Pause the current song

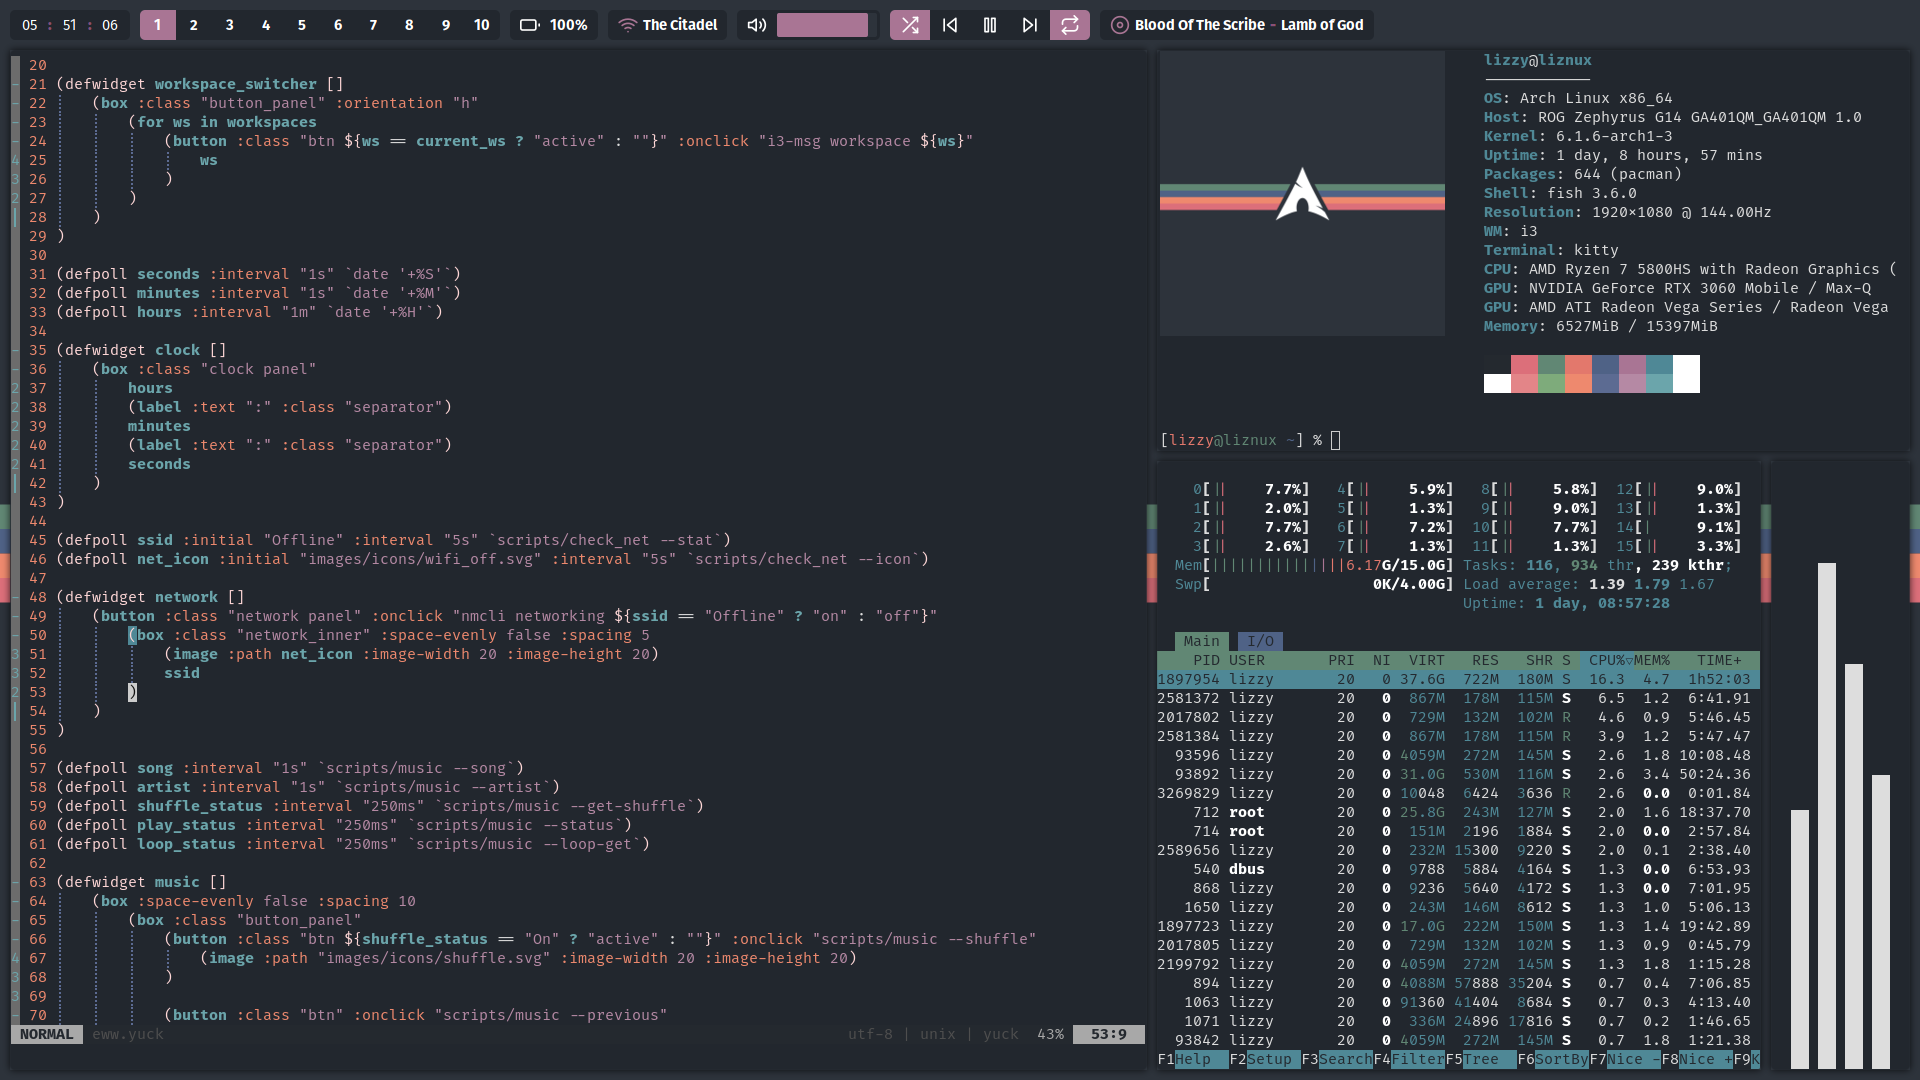pos(990,25)
